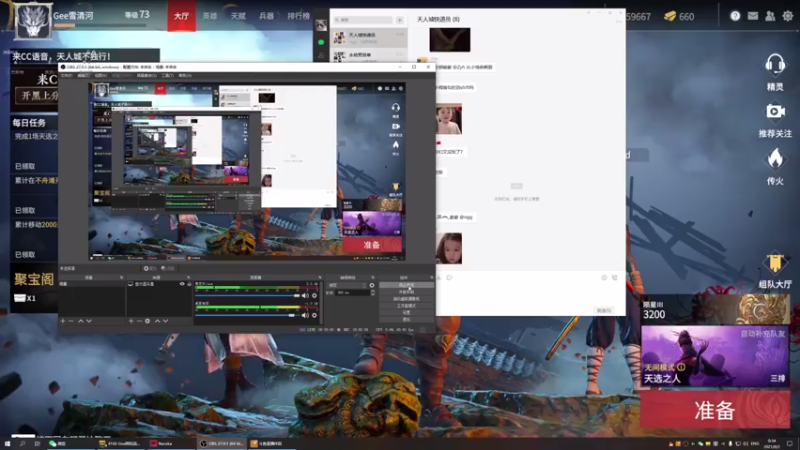Viewport: 800px width, 450px height.
Task: Open the WeChat chat three-dots menu
Action: point(619,21)
